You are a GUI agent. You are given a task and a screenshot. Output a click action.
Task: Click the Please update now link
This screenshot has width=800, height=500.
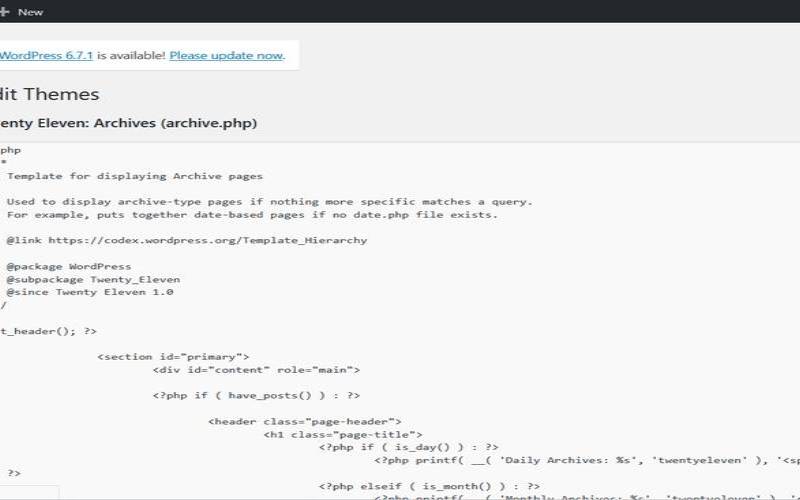point(226,55)
